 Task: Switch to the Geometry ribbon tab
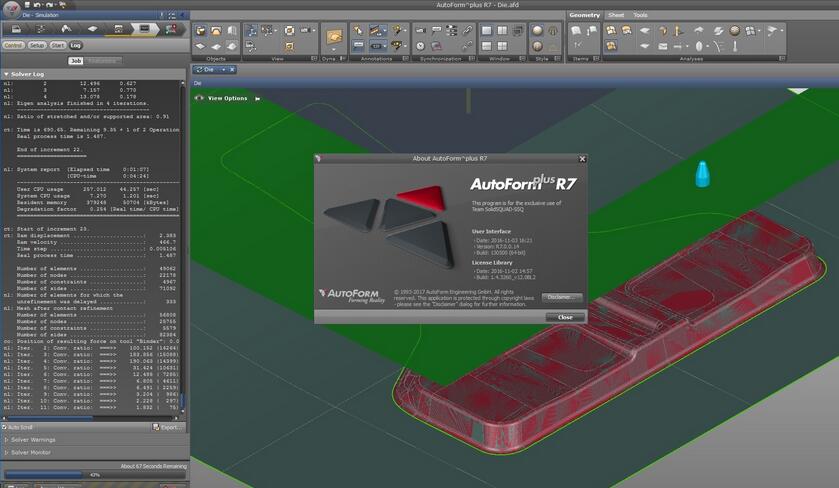coord(584,15)
